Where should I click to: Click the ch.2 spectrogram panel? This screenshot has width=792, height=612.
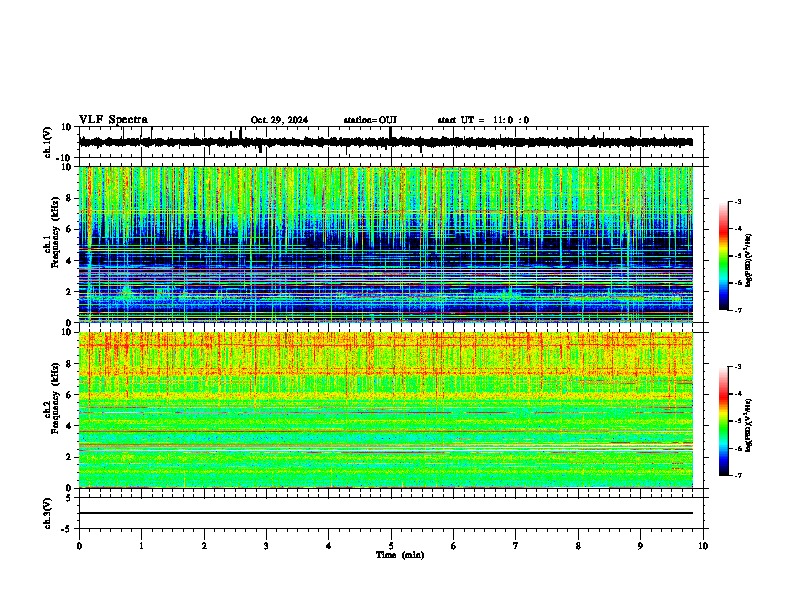386,410
